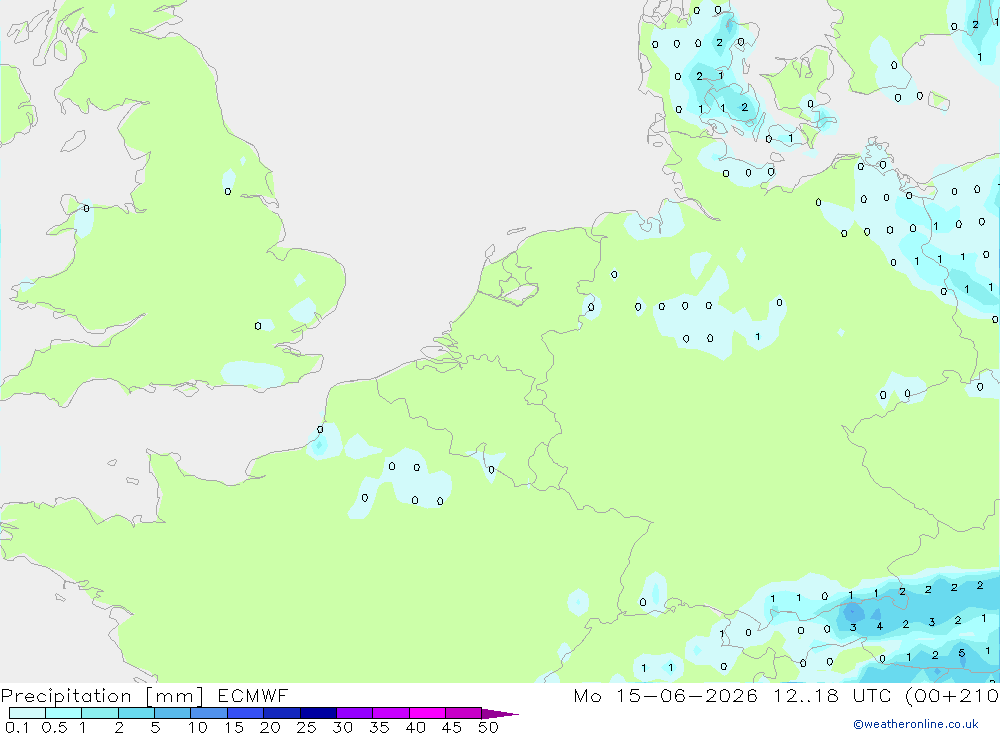Click the precipitation value '4' on the map

tap(879, 626)
